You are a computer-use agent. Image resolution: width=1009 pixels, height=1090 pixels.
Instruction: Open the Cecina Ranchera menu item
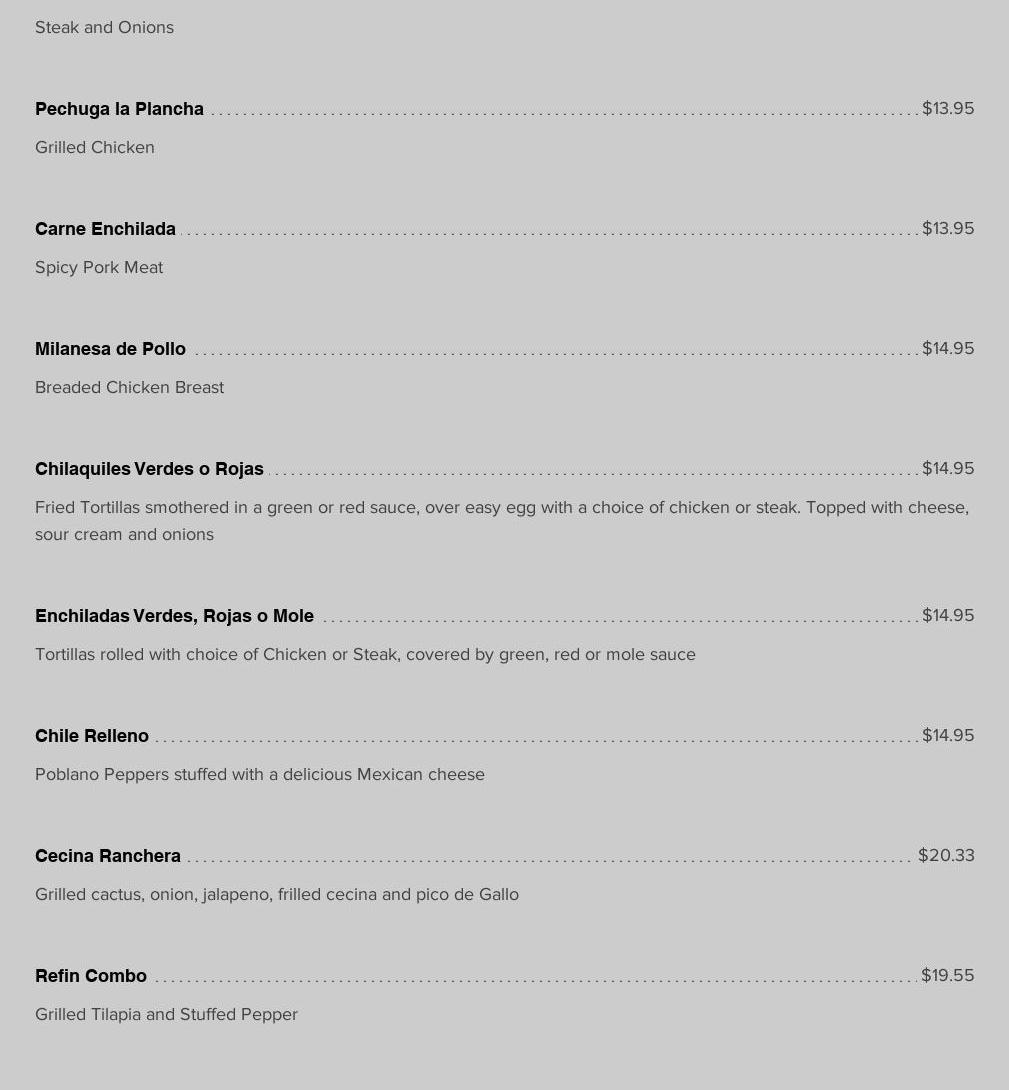(x=108, y=856)
